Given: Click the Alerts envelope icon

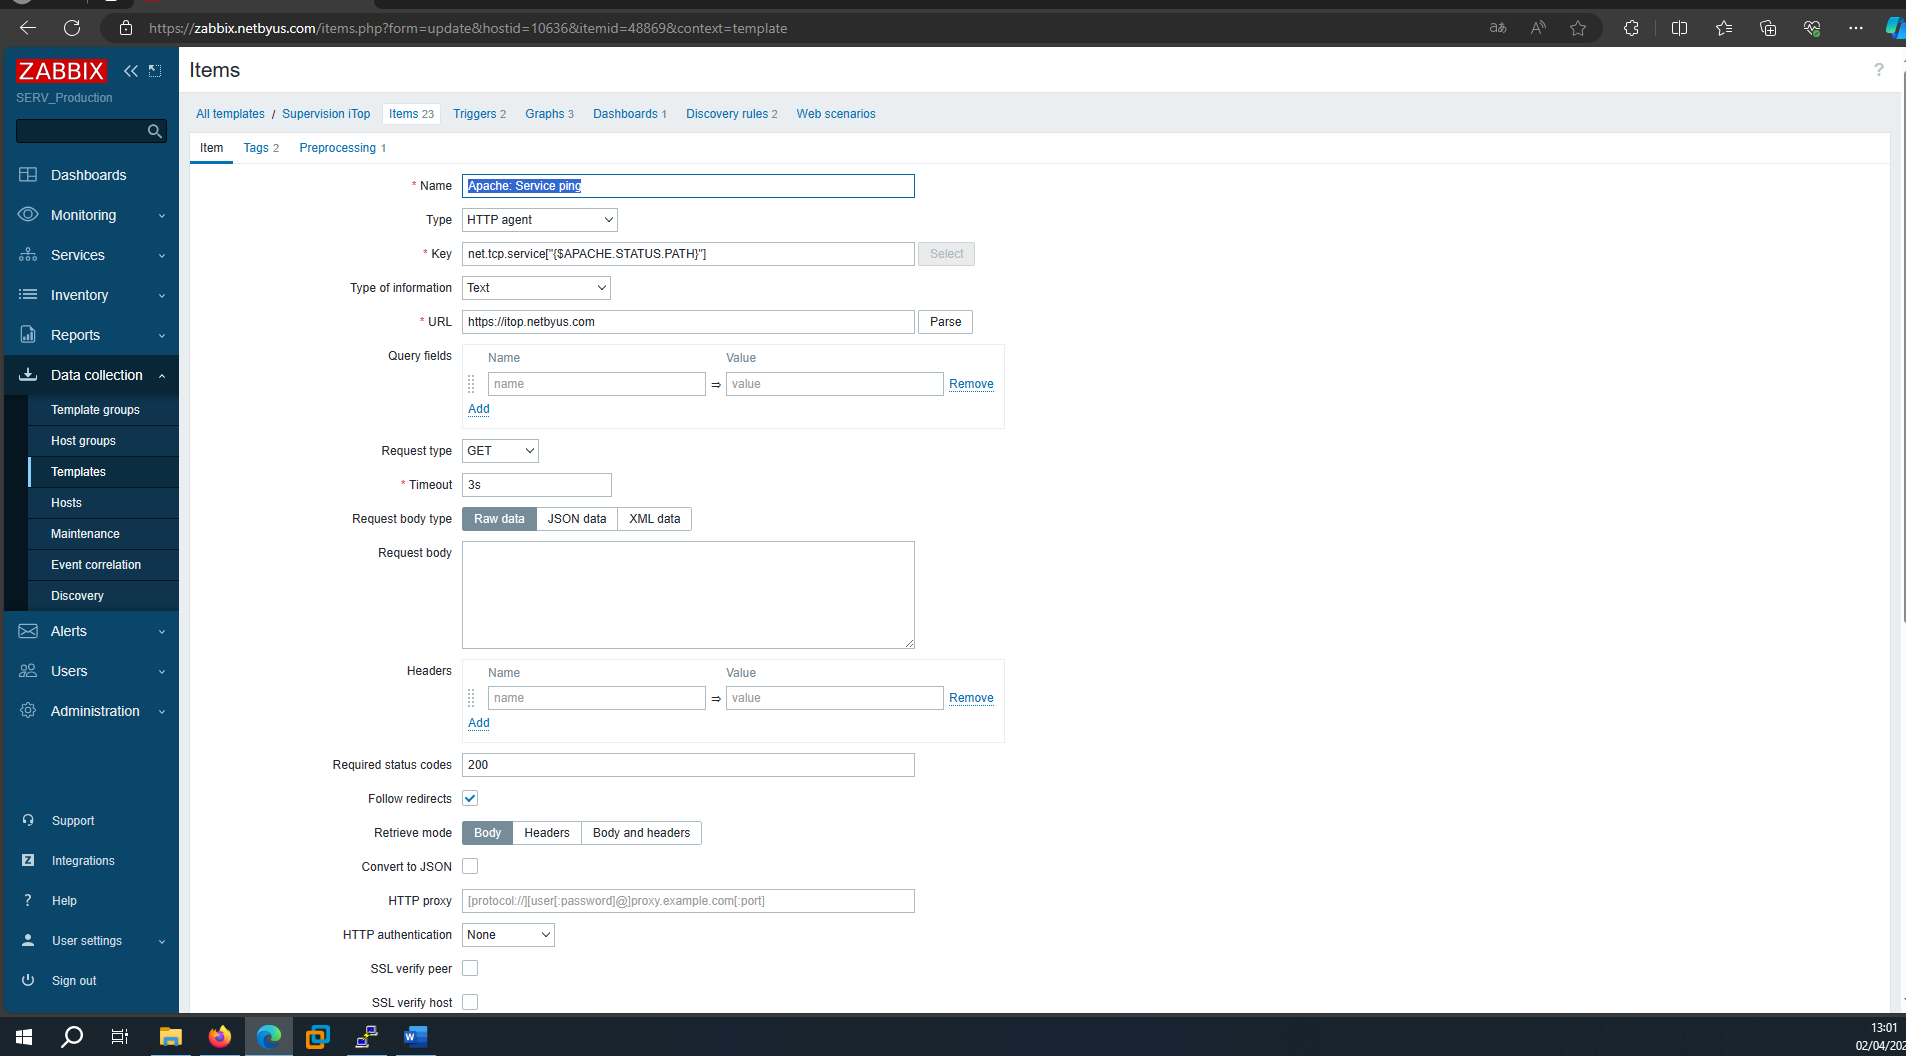Looking at the screenshot, I should [28, 631].
